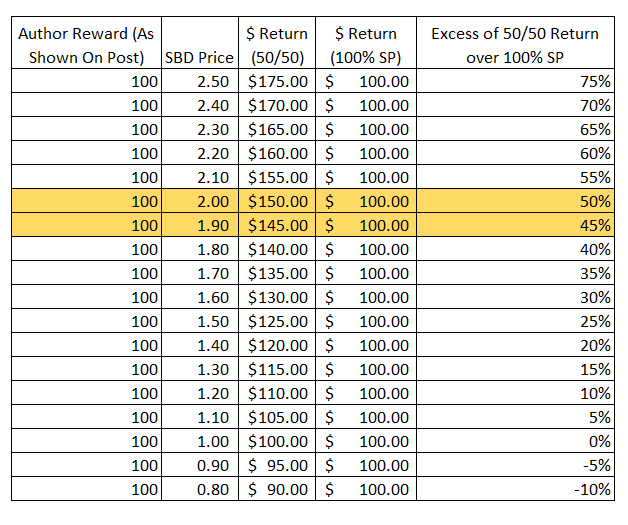Screen dimensions: 628x525
Task: Click the 25% excess return cell
Action: tap(515, 322)
